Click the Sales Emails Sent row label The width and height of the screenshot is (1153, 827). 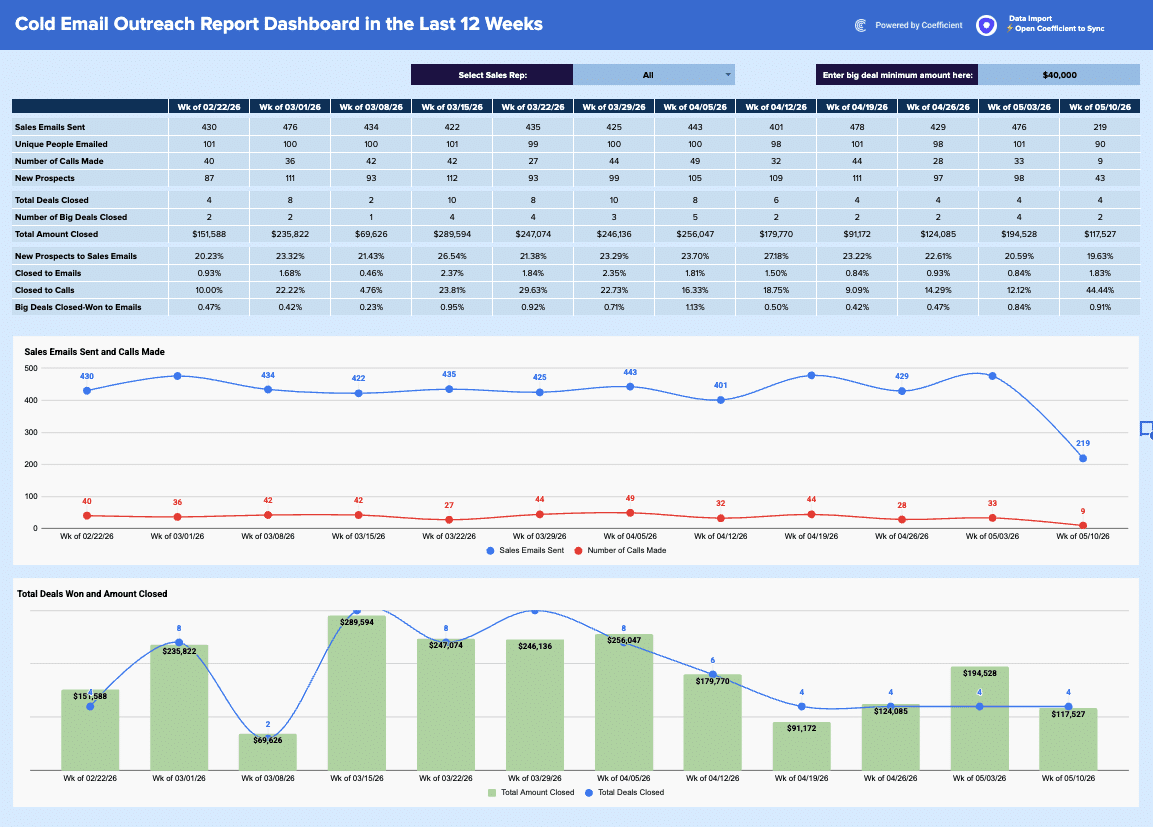[x=50, y=127]
